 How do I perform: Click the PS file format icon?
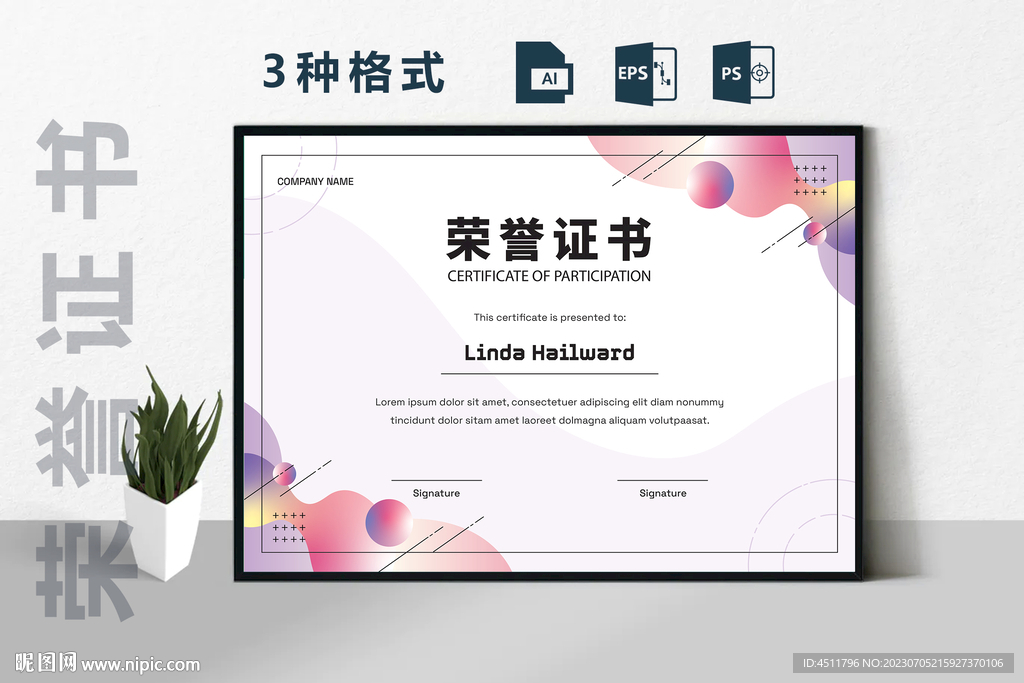point(743,72)
